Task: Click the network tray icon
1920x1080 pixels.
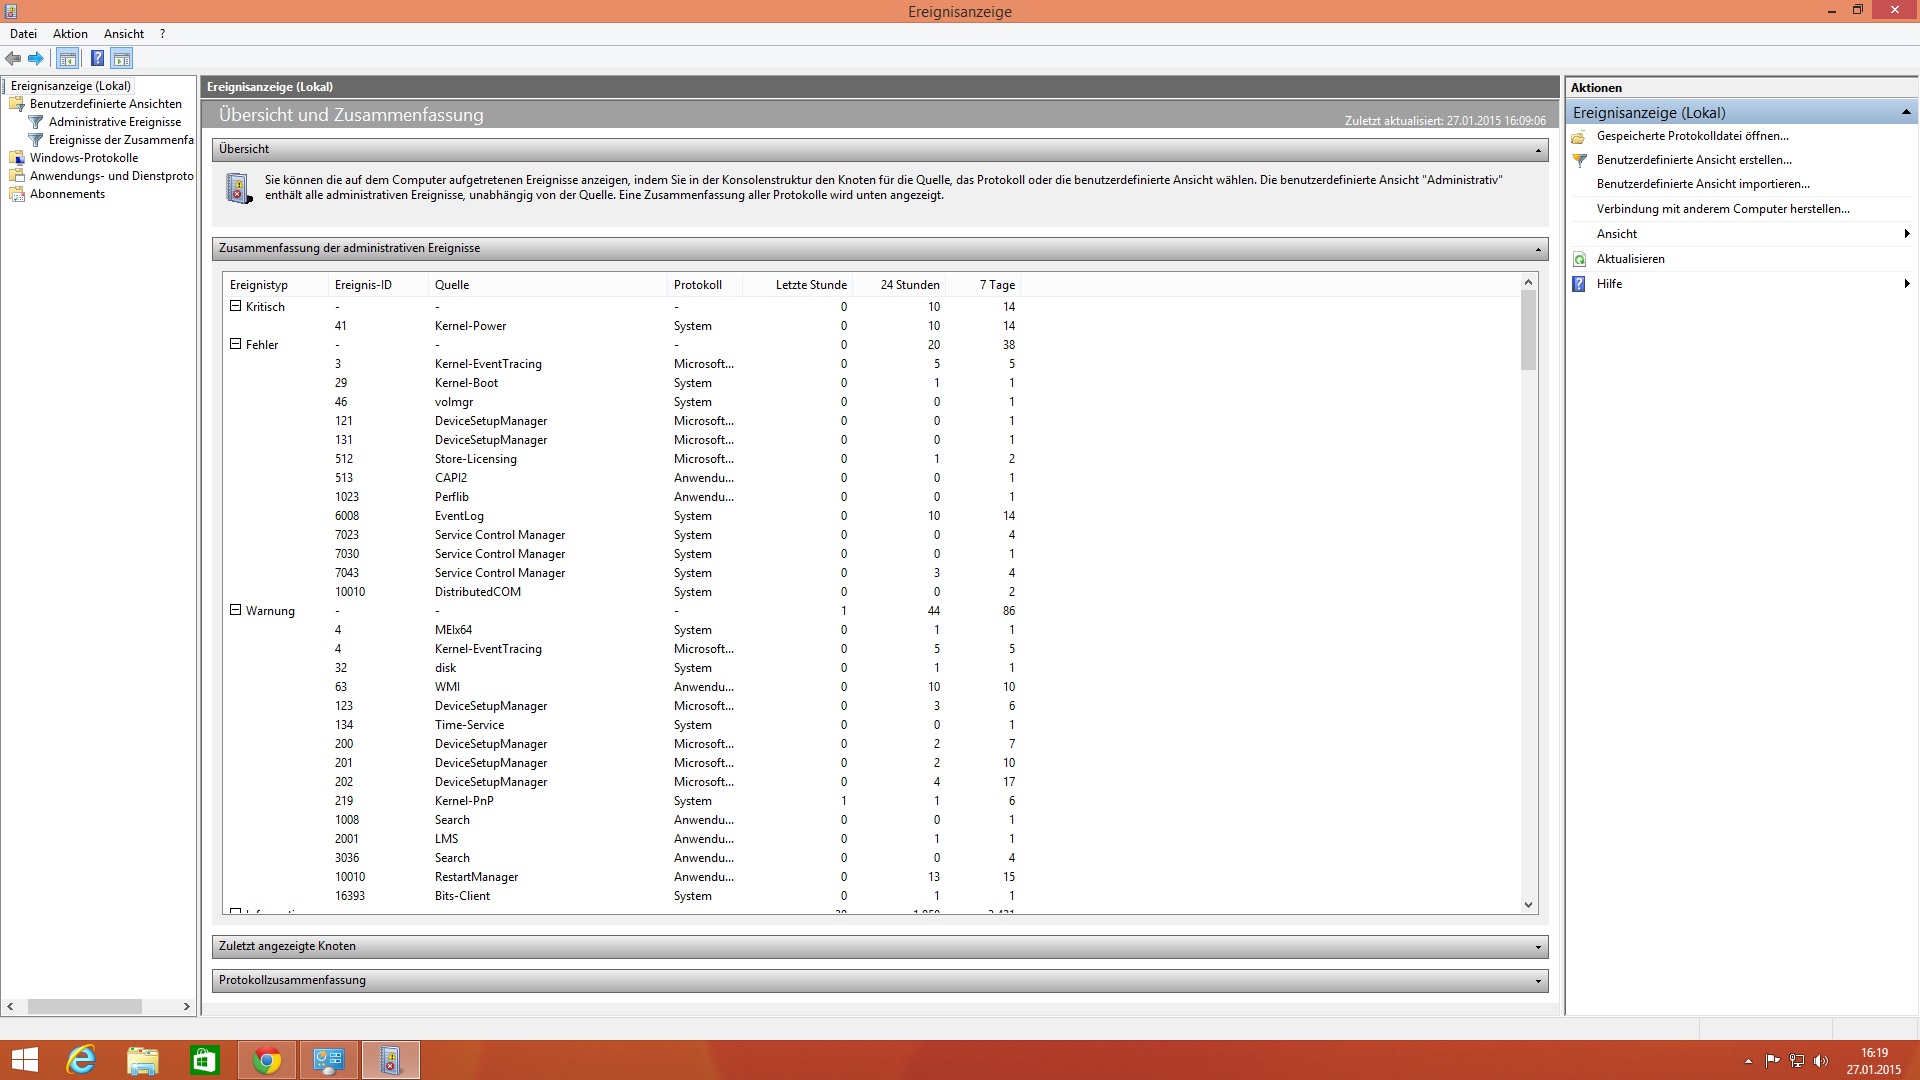Action: coord(1797,1061)
